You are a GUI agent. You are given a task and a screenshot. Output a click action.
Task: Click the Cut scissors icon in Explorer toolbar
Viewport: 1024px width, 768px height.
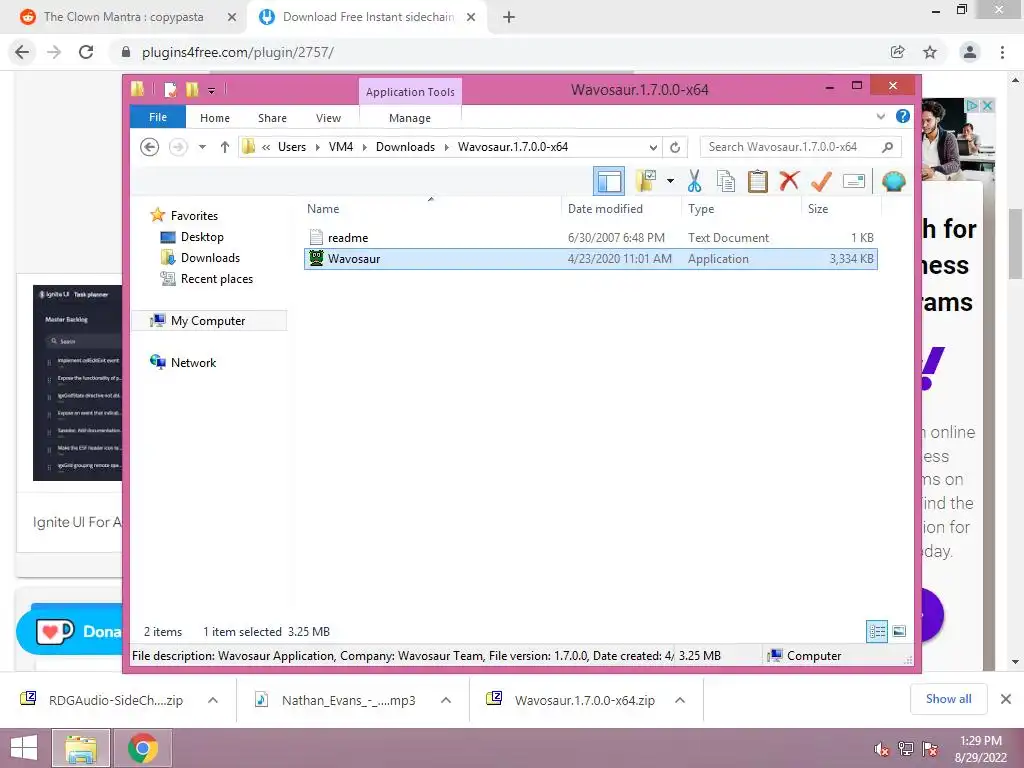tap(694, 181)
